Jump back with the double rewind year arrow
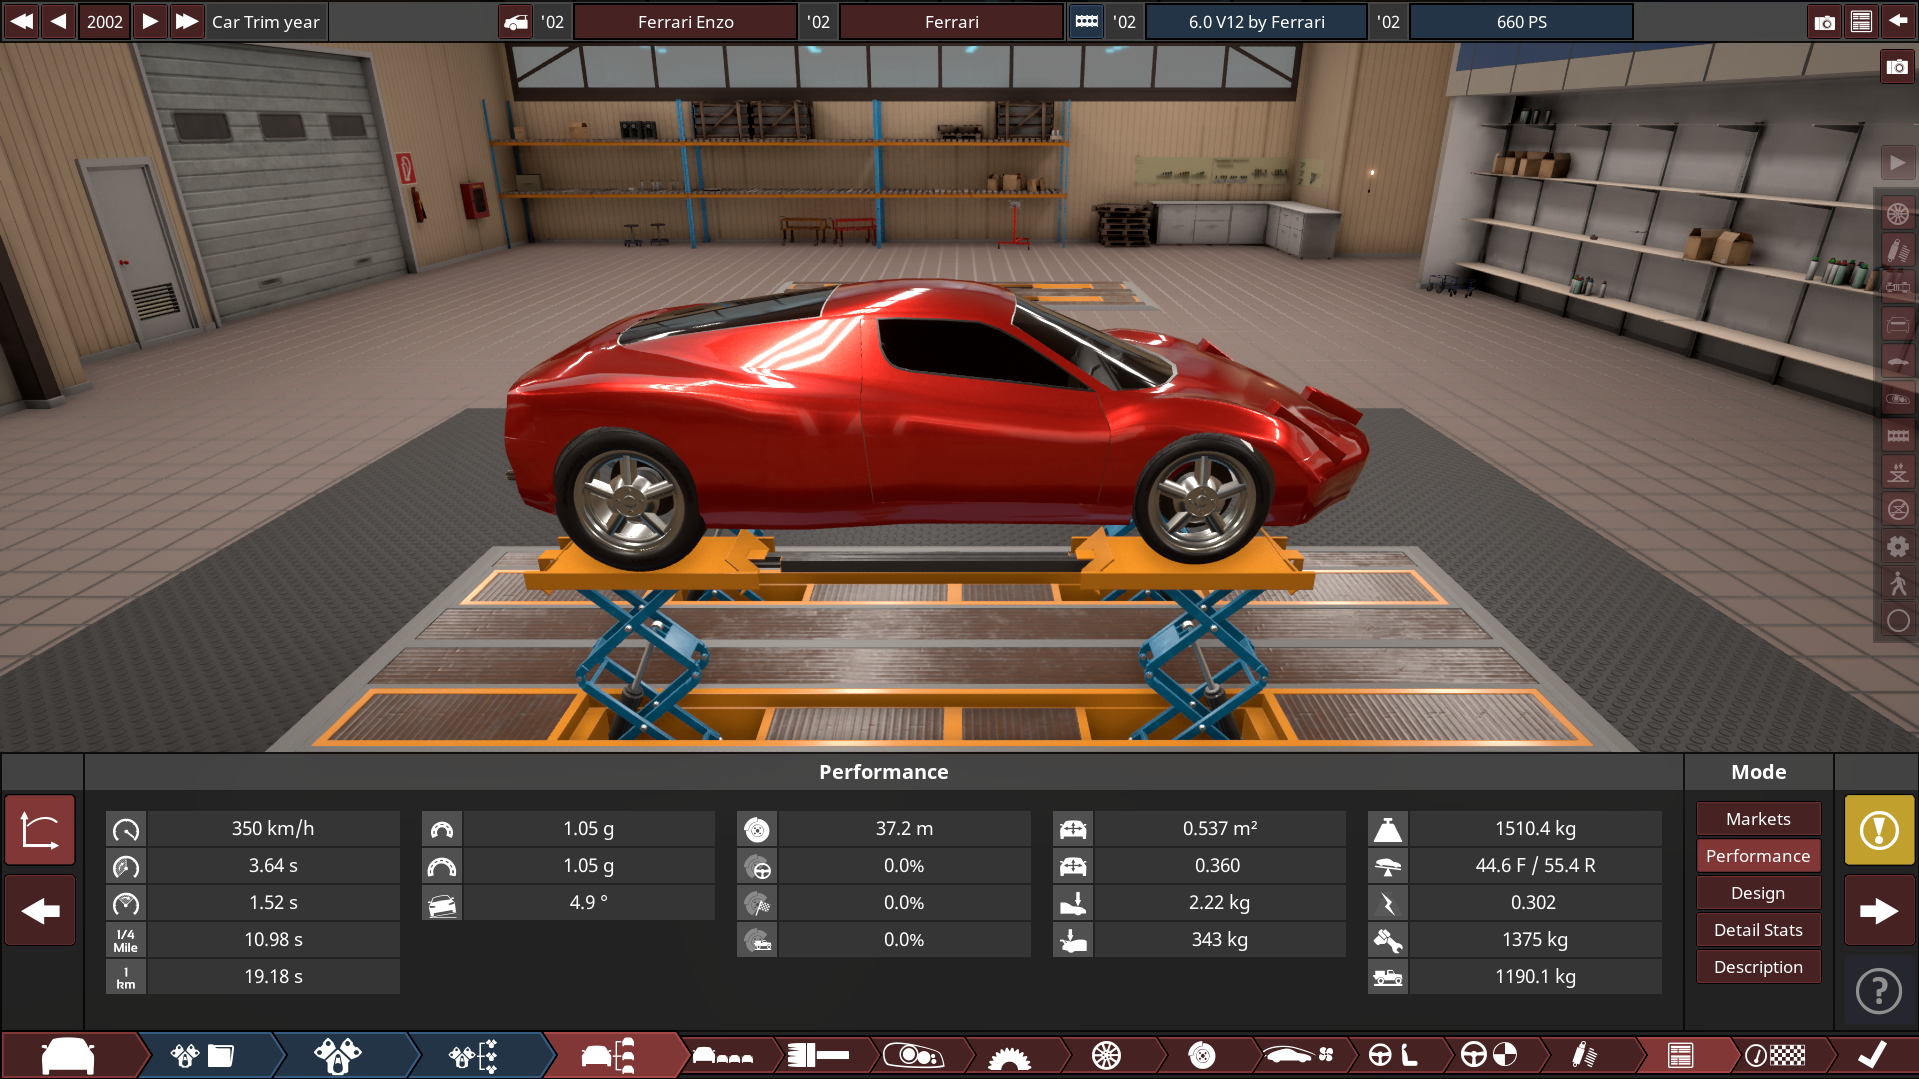 21,21
